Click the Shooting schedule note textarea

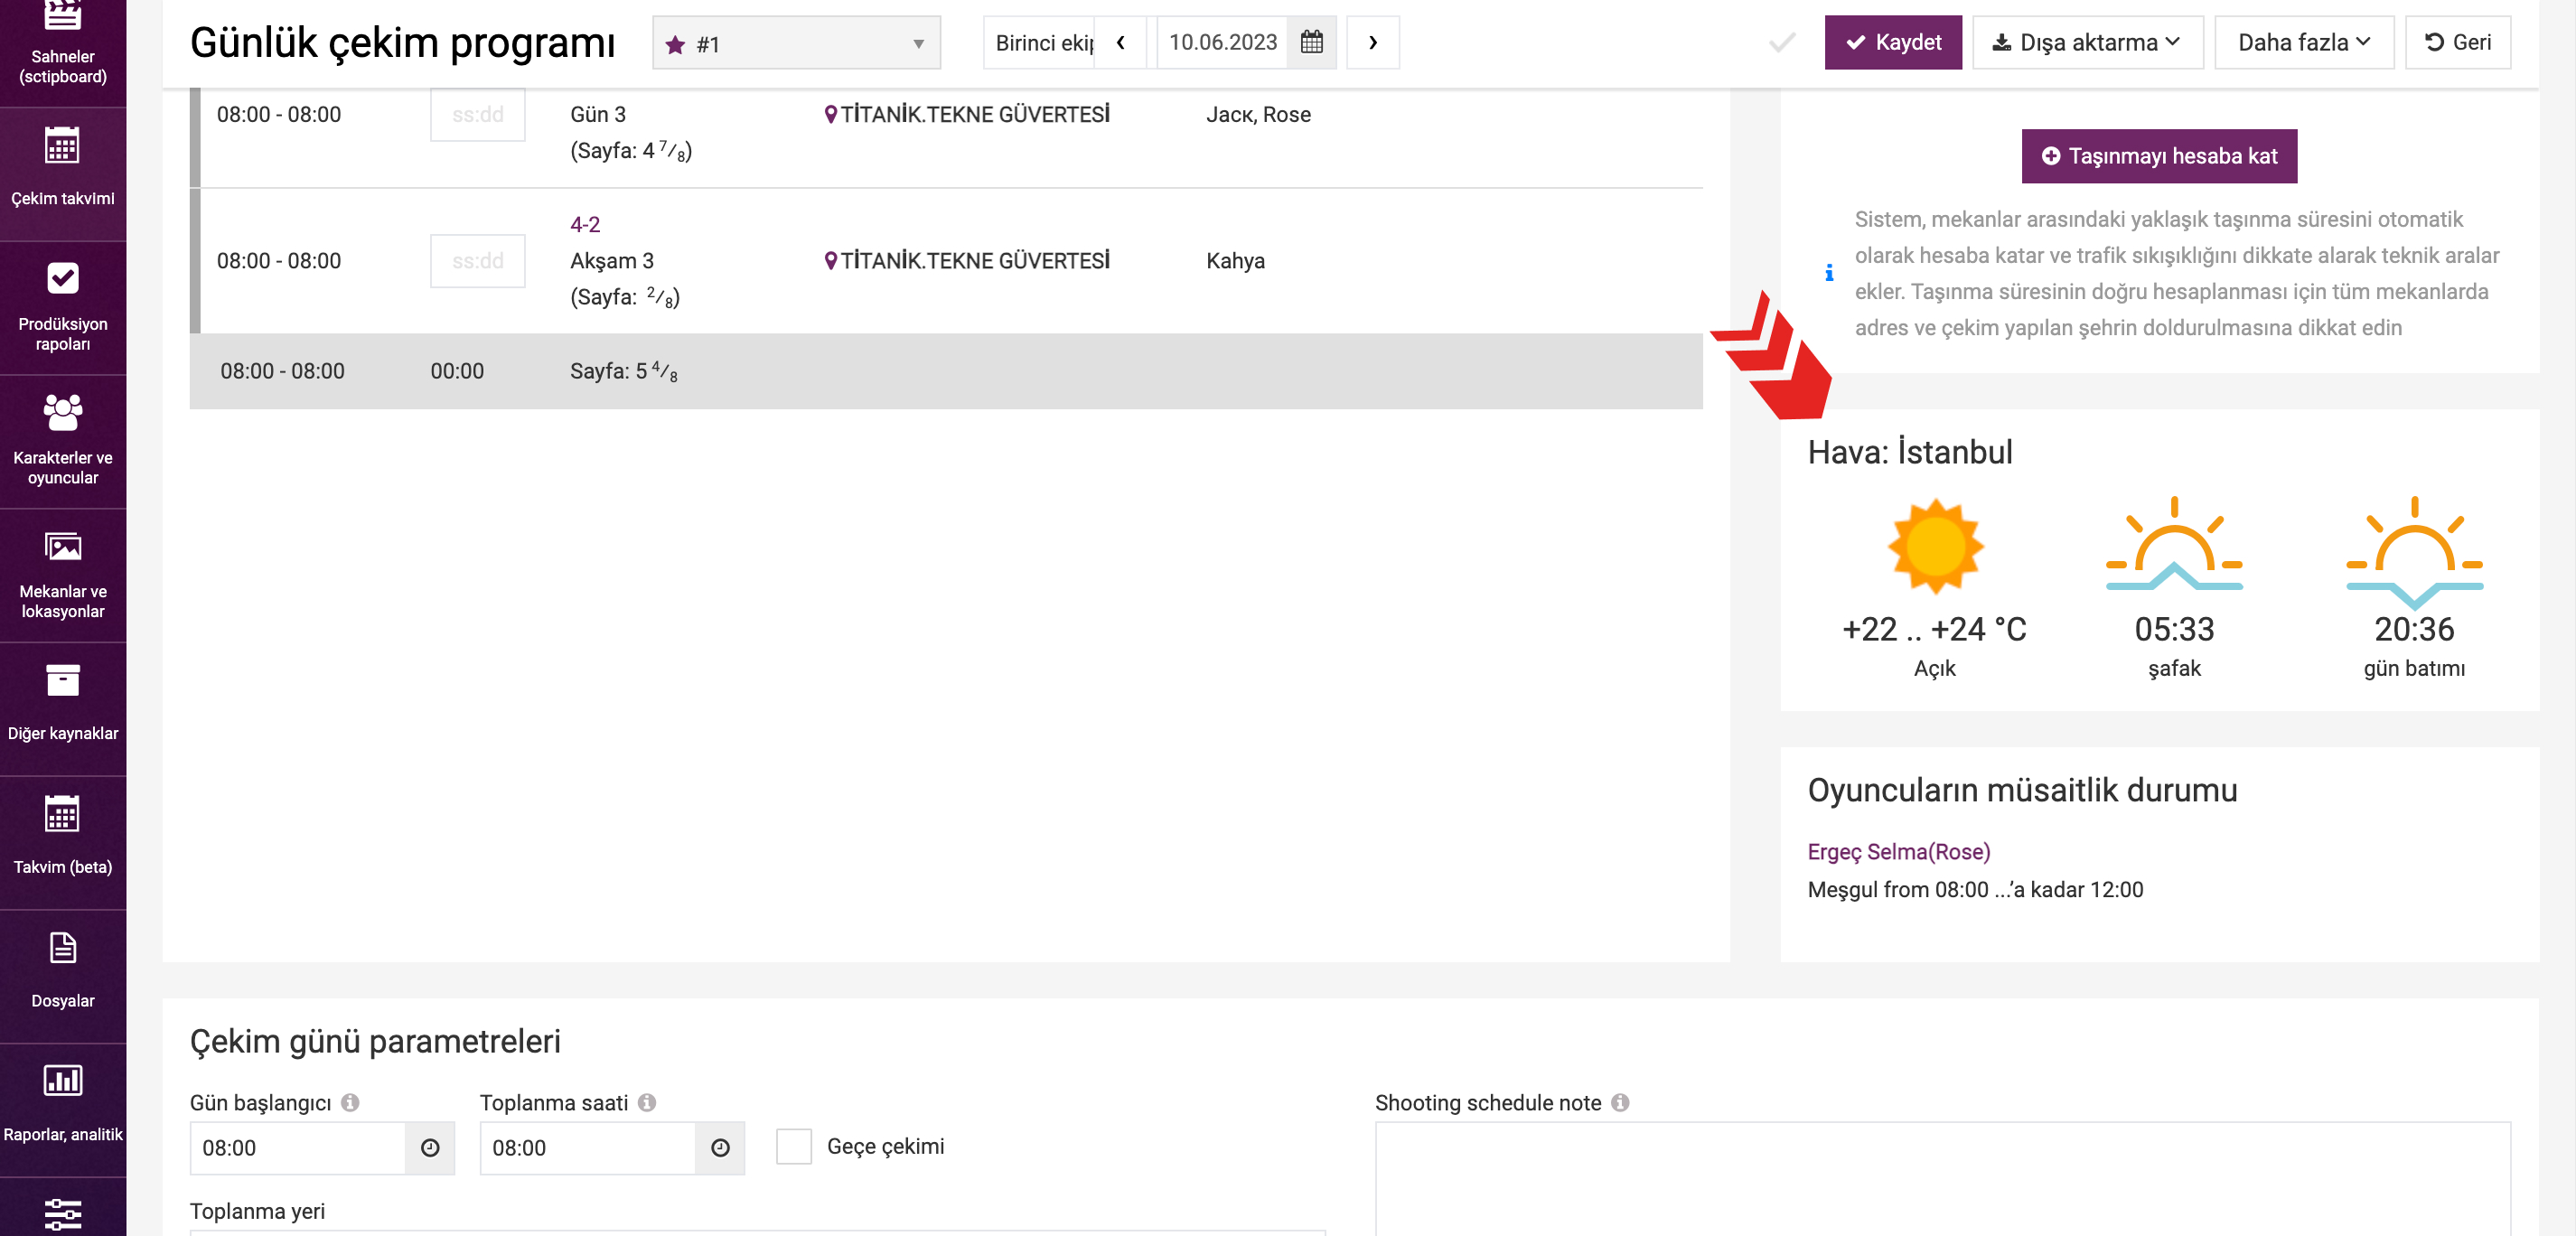tap(1942, 1179)
